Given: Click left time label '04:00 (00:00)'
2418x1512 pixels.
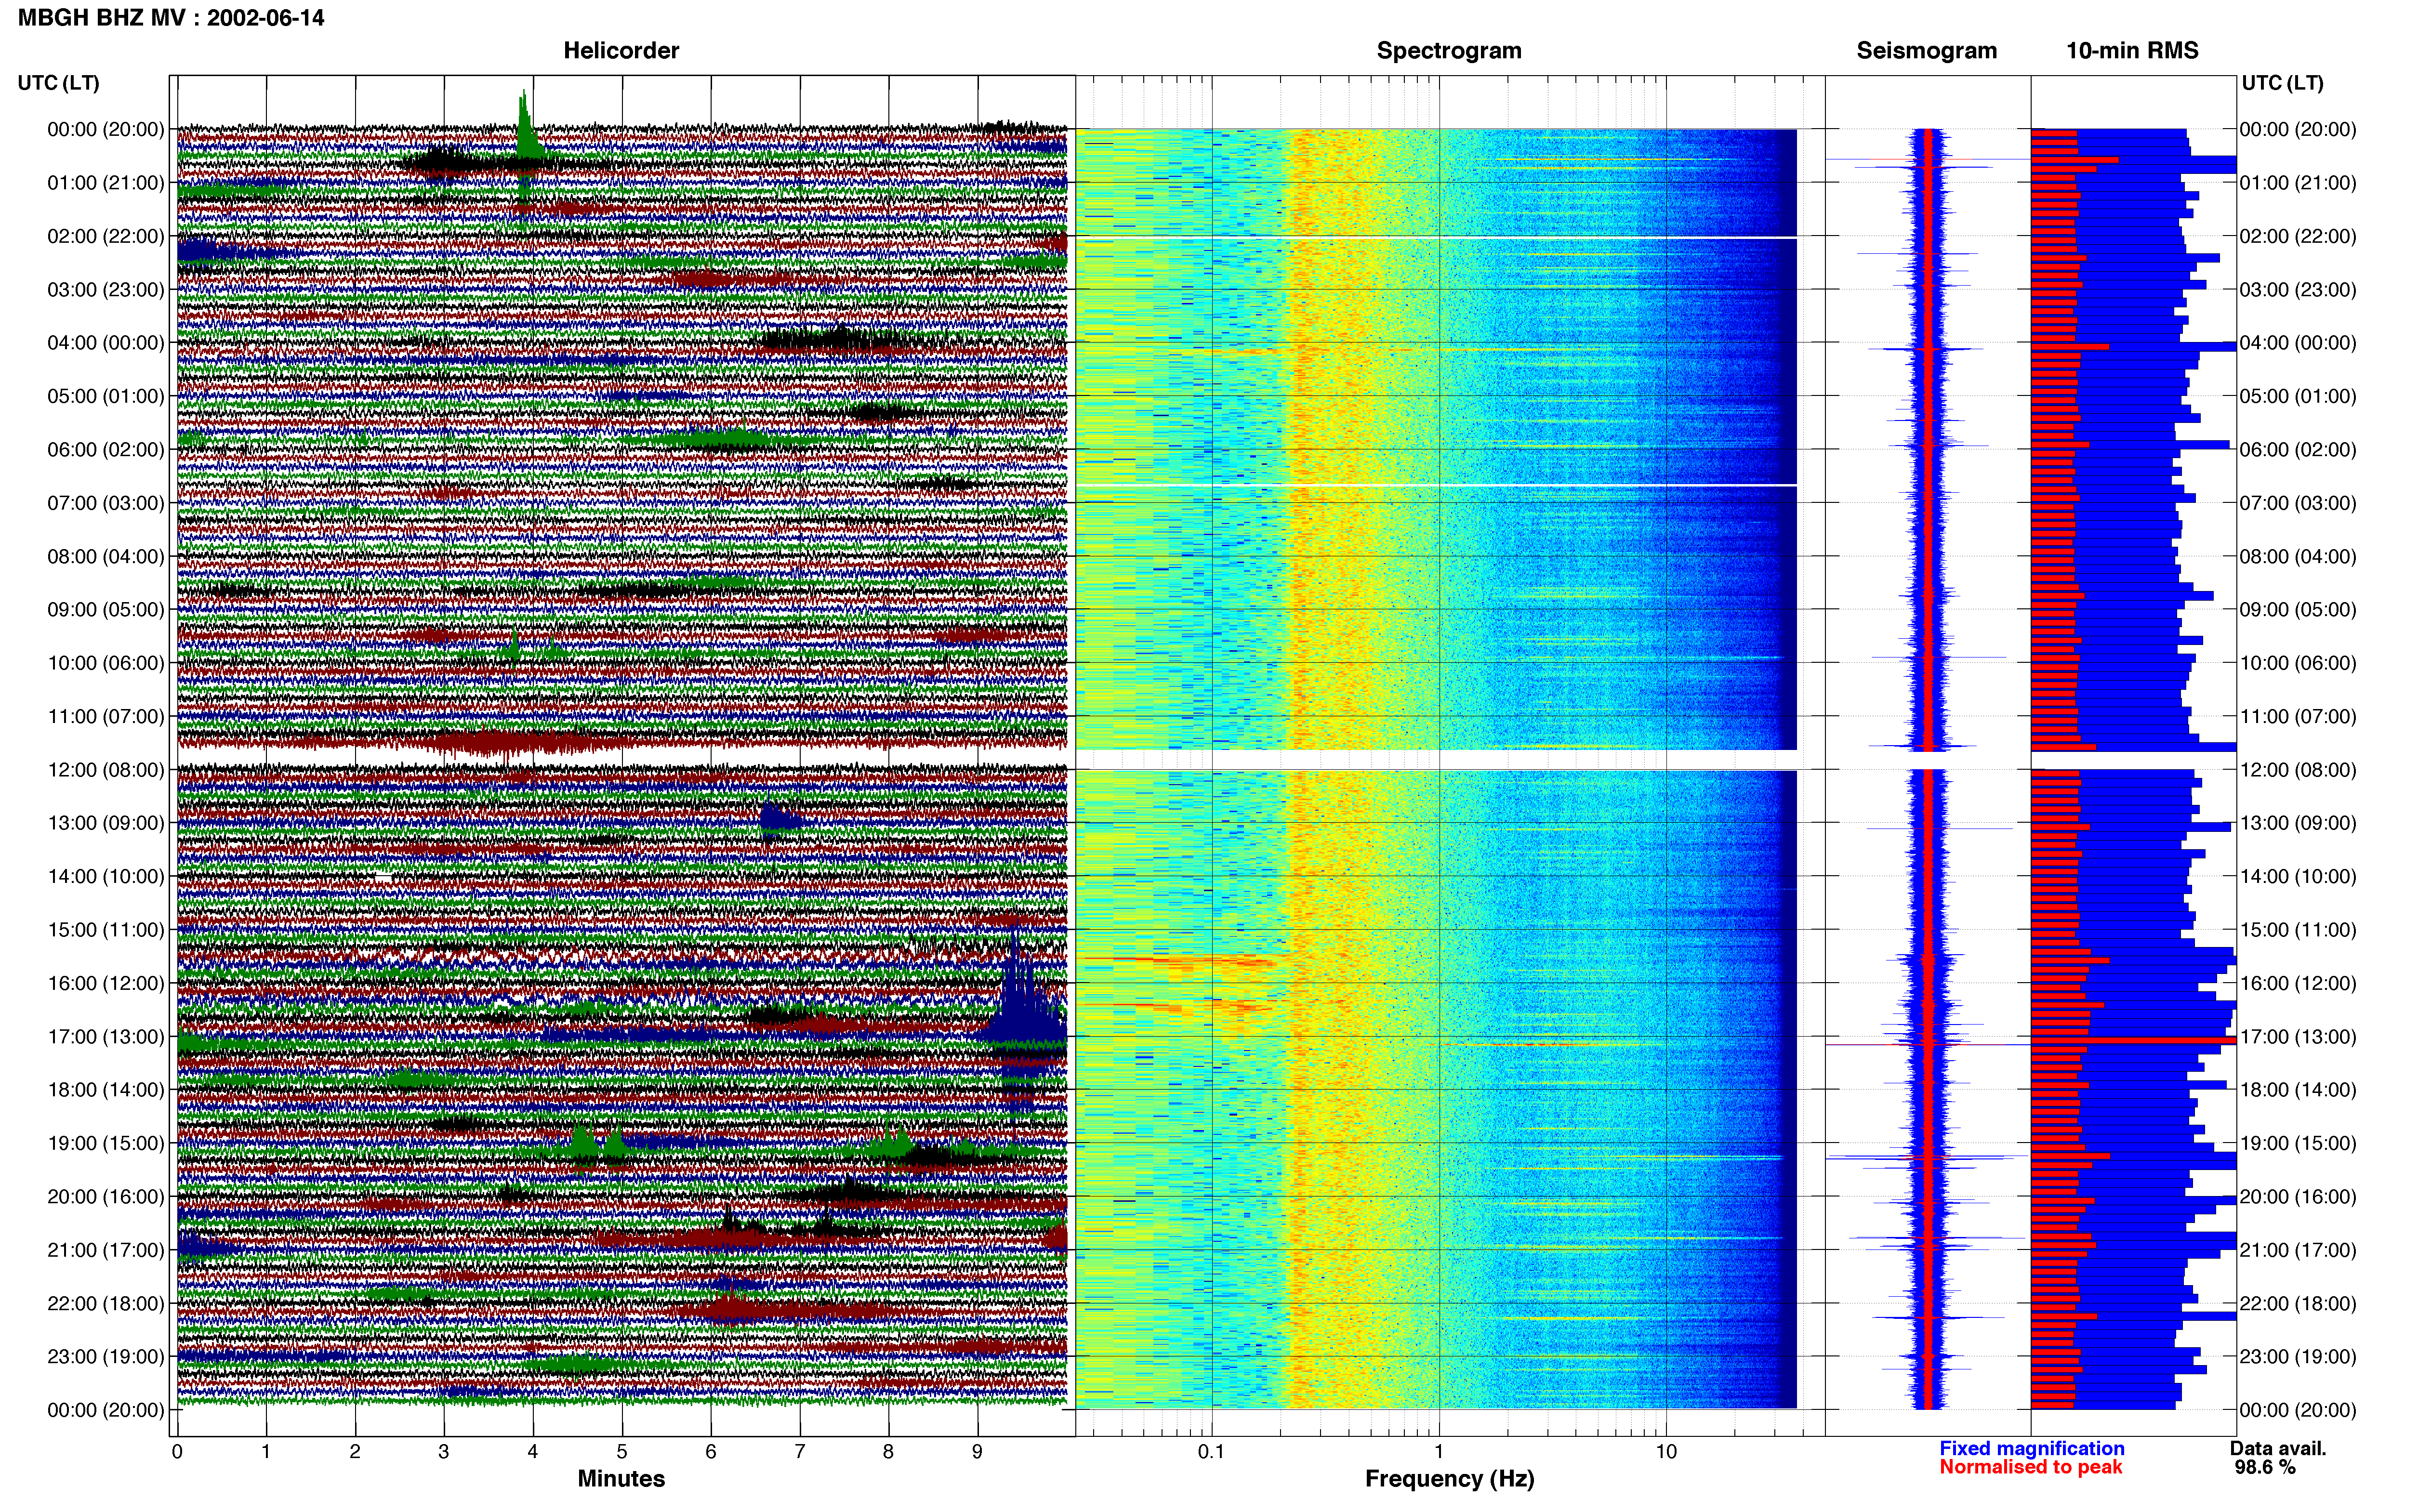Looking at the screenshot, I should pyautogui.click(x=105, y=342).
